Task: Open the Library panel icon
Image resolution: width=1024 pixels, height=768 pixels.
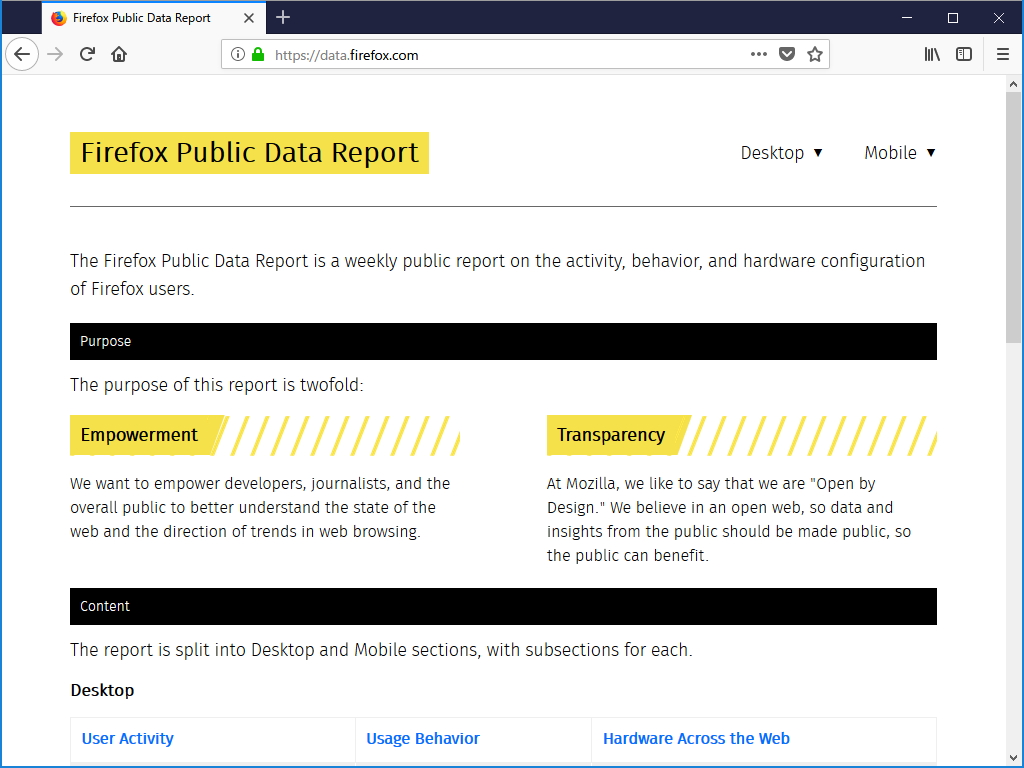Action: point(932,54)
